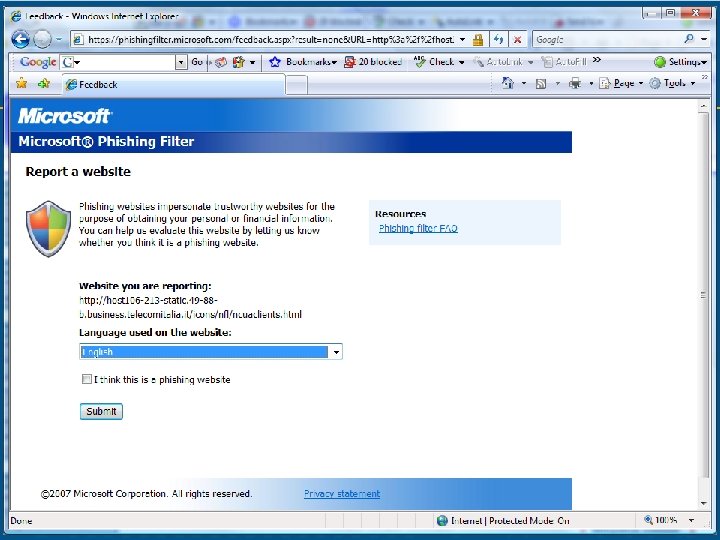Image resolution: width=720 pixels, height=540 pixels.
Task: Click the browser Back arrow button
Action: point(20,39)
